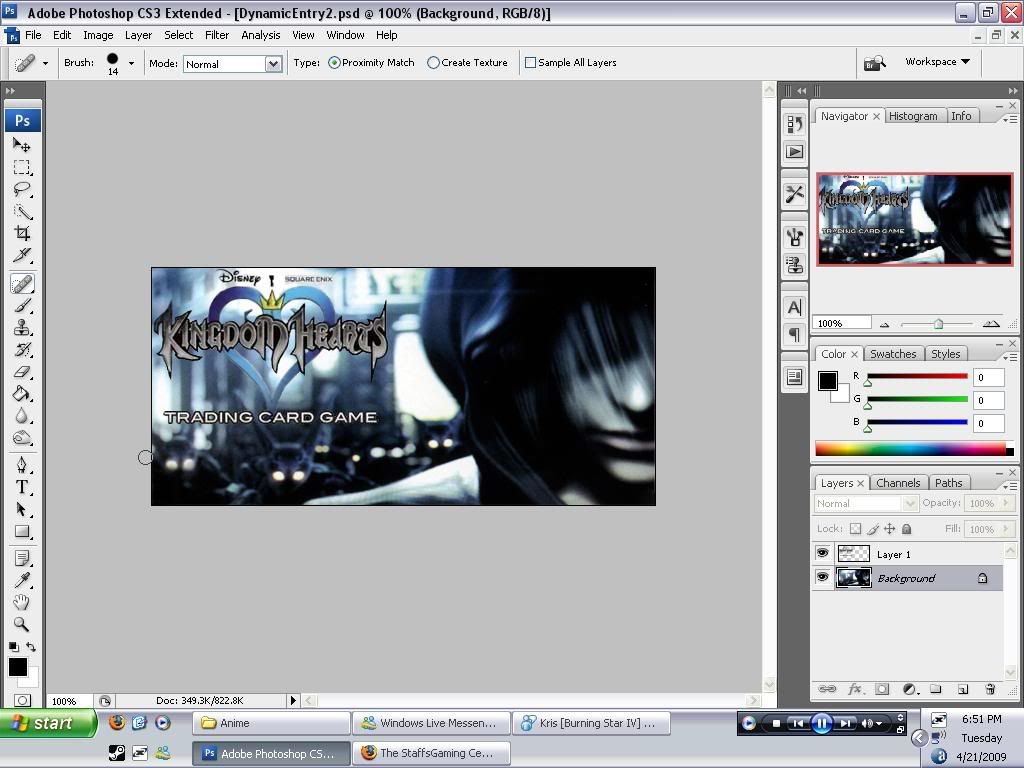Select the Lasso tool
This screenshot has height=768, width=1024.
[x=22, y=189]
